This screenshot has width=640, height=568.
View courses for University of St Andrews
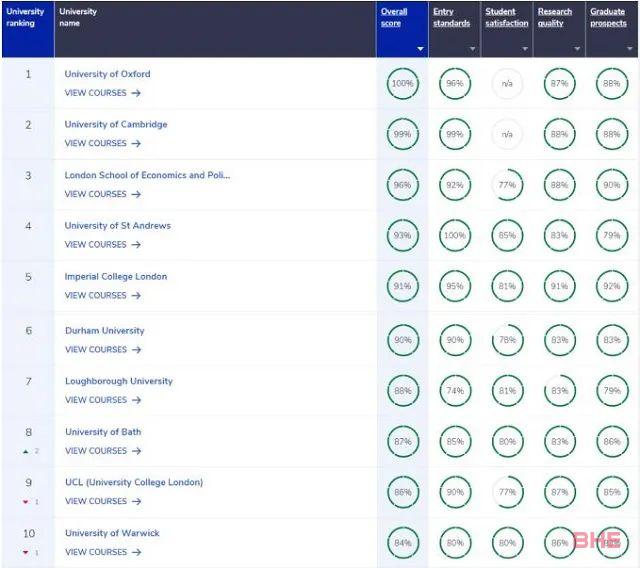(x=102, y=244)
